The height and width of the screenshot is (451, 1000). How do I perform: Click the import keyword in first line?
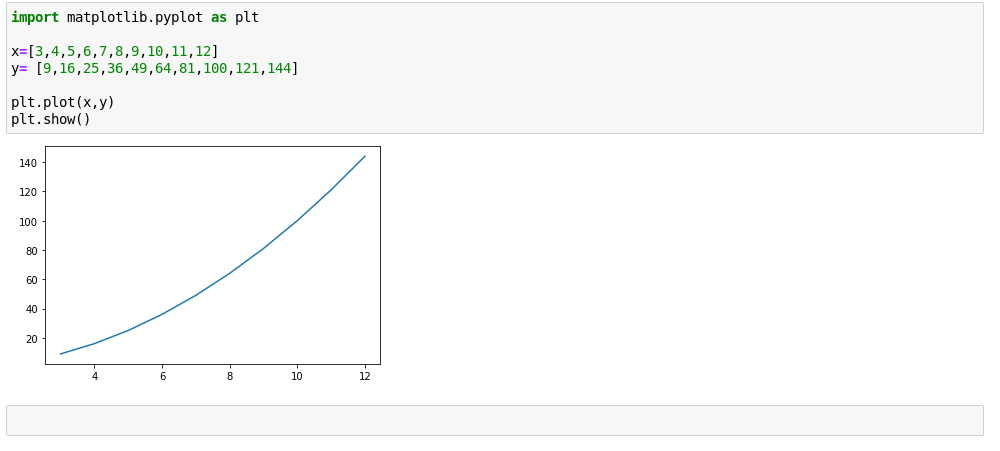(35, 17)
